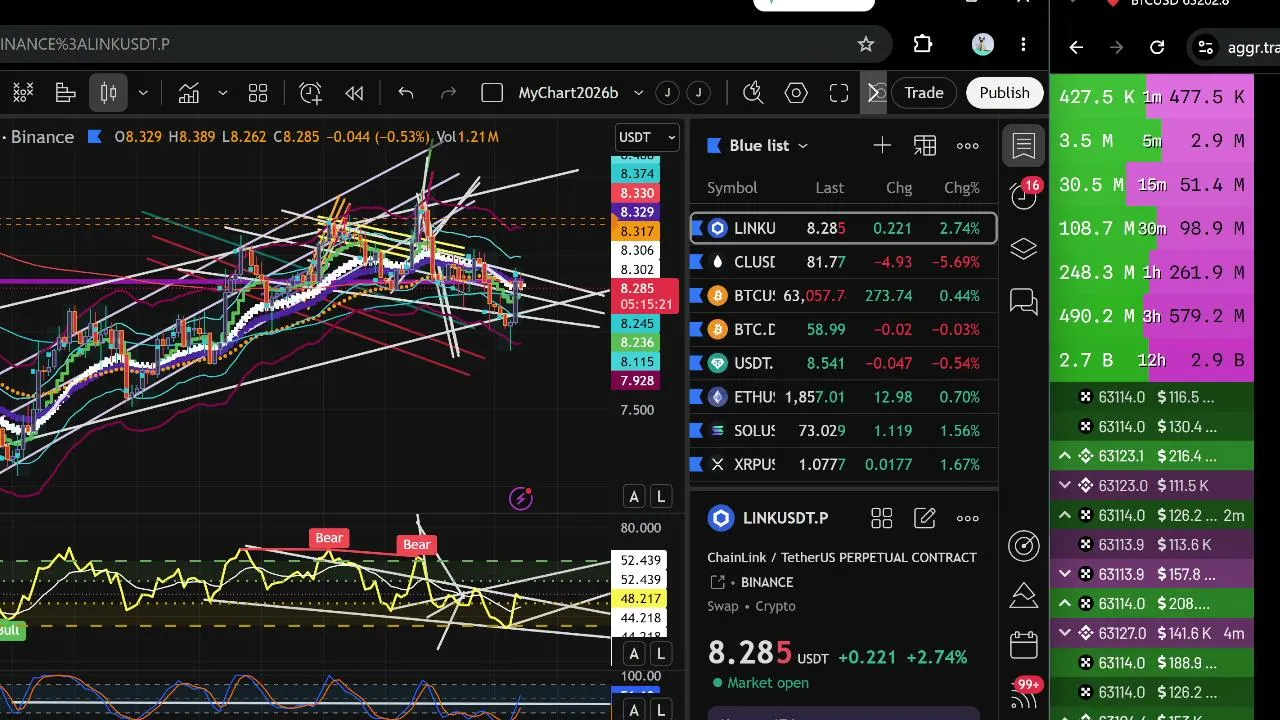Select the CLUSD row priced 81.77
This screenshot has width=1280, height=720.
844,262
